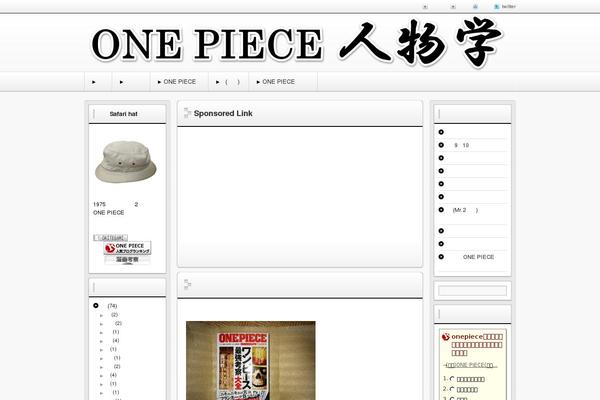This screenshot has width=600, height=400.
Task: Select poll option 2 radio button
Action: (452, 389)
